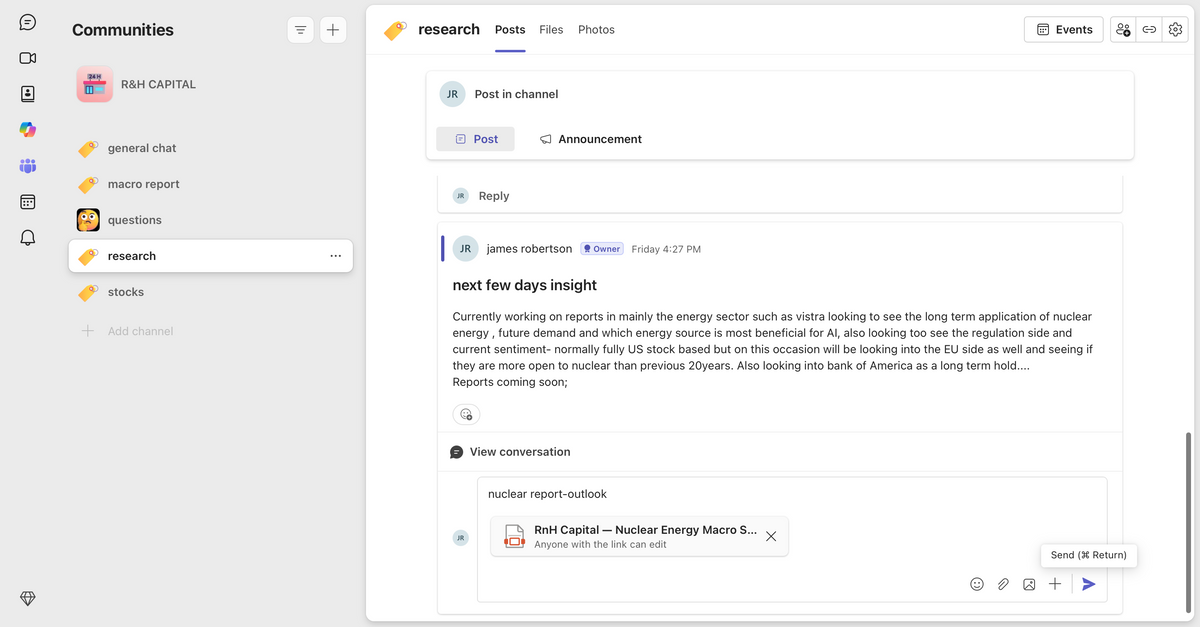
Task: Select the Announcement post type
Action: click(591, 139)
